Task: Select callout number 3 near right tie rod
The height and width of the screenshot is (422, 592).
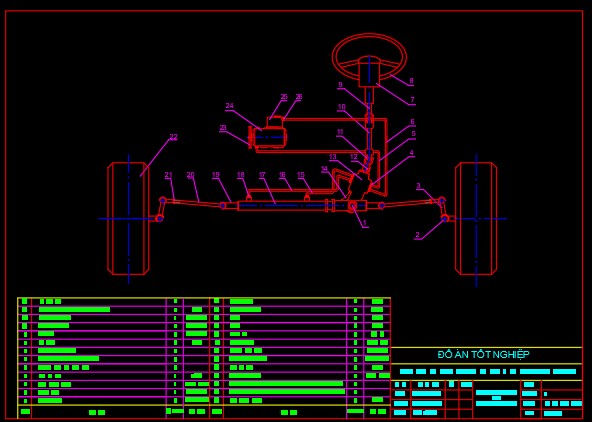Action: 418,186
